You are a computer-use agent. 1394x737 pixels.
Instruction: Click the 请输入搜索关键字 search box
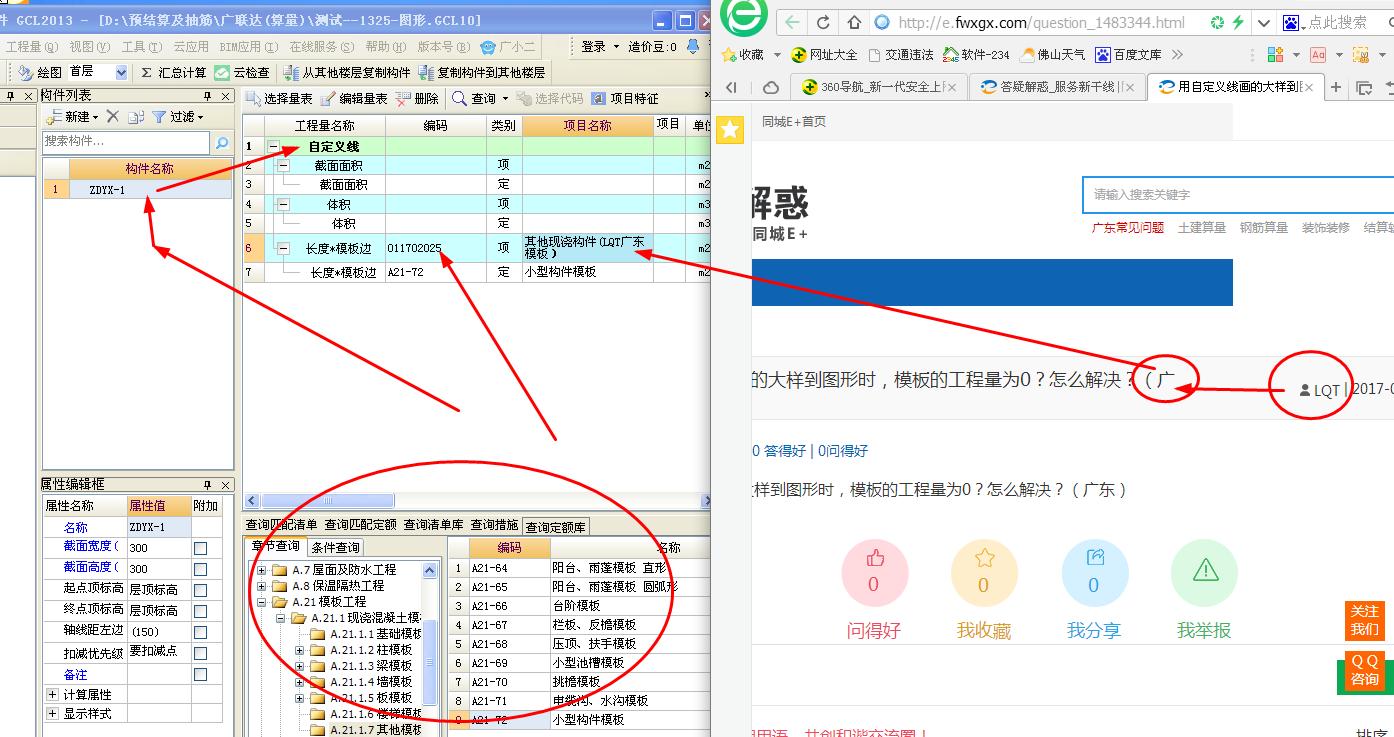pos(1238,194)
